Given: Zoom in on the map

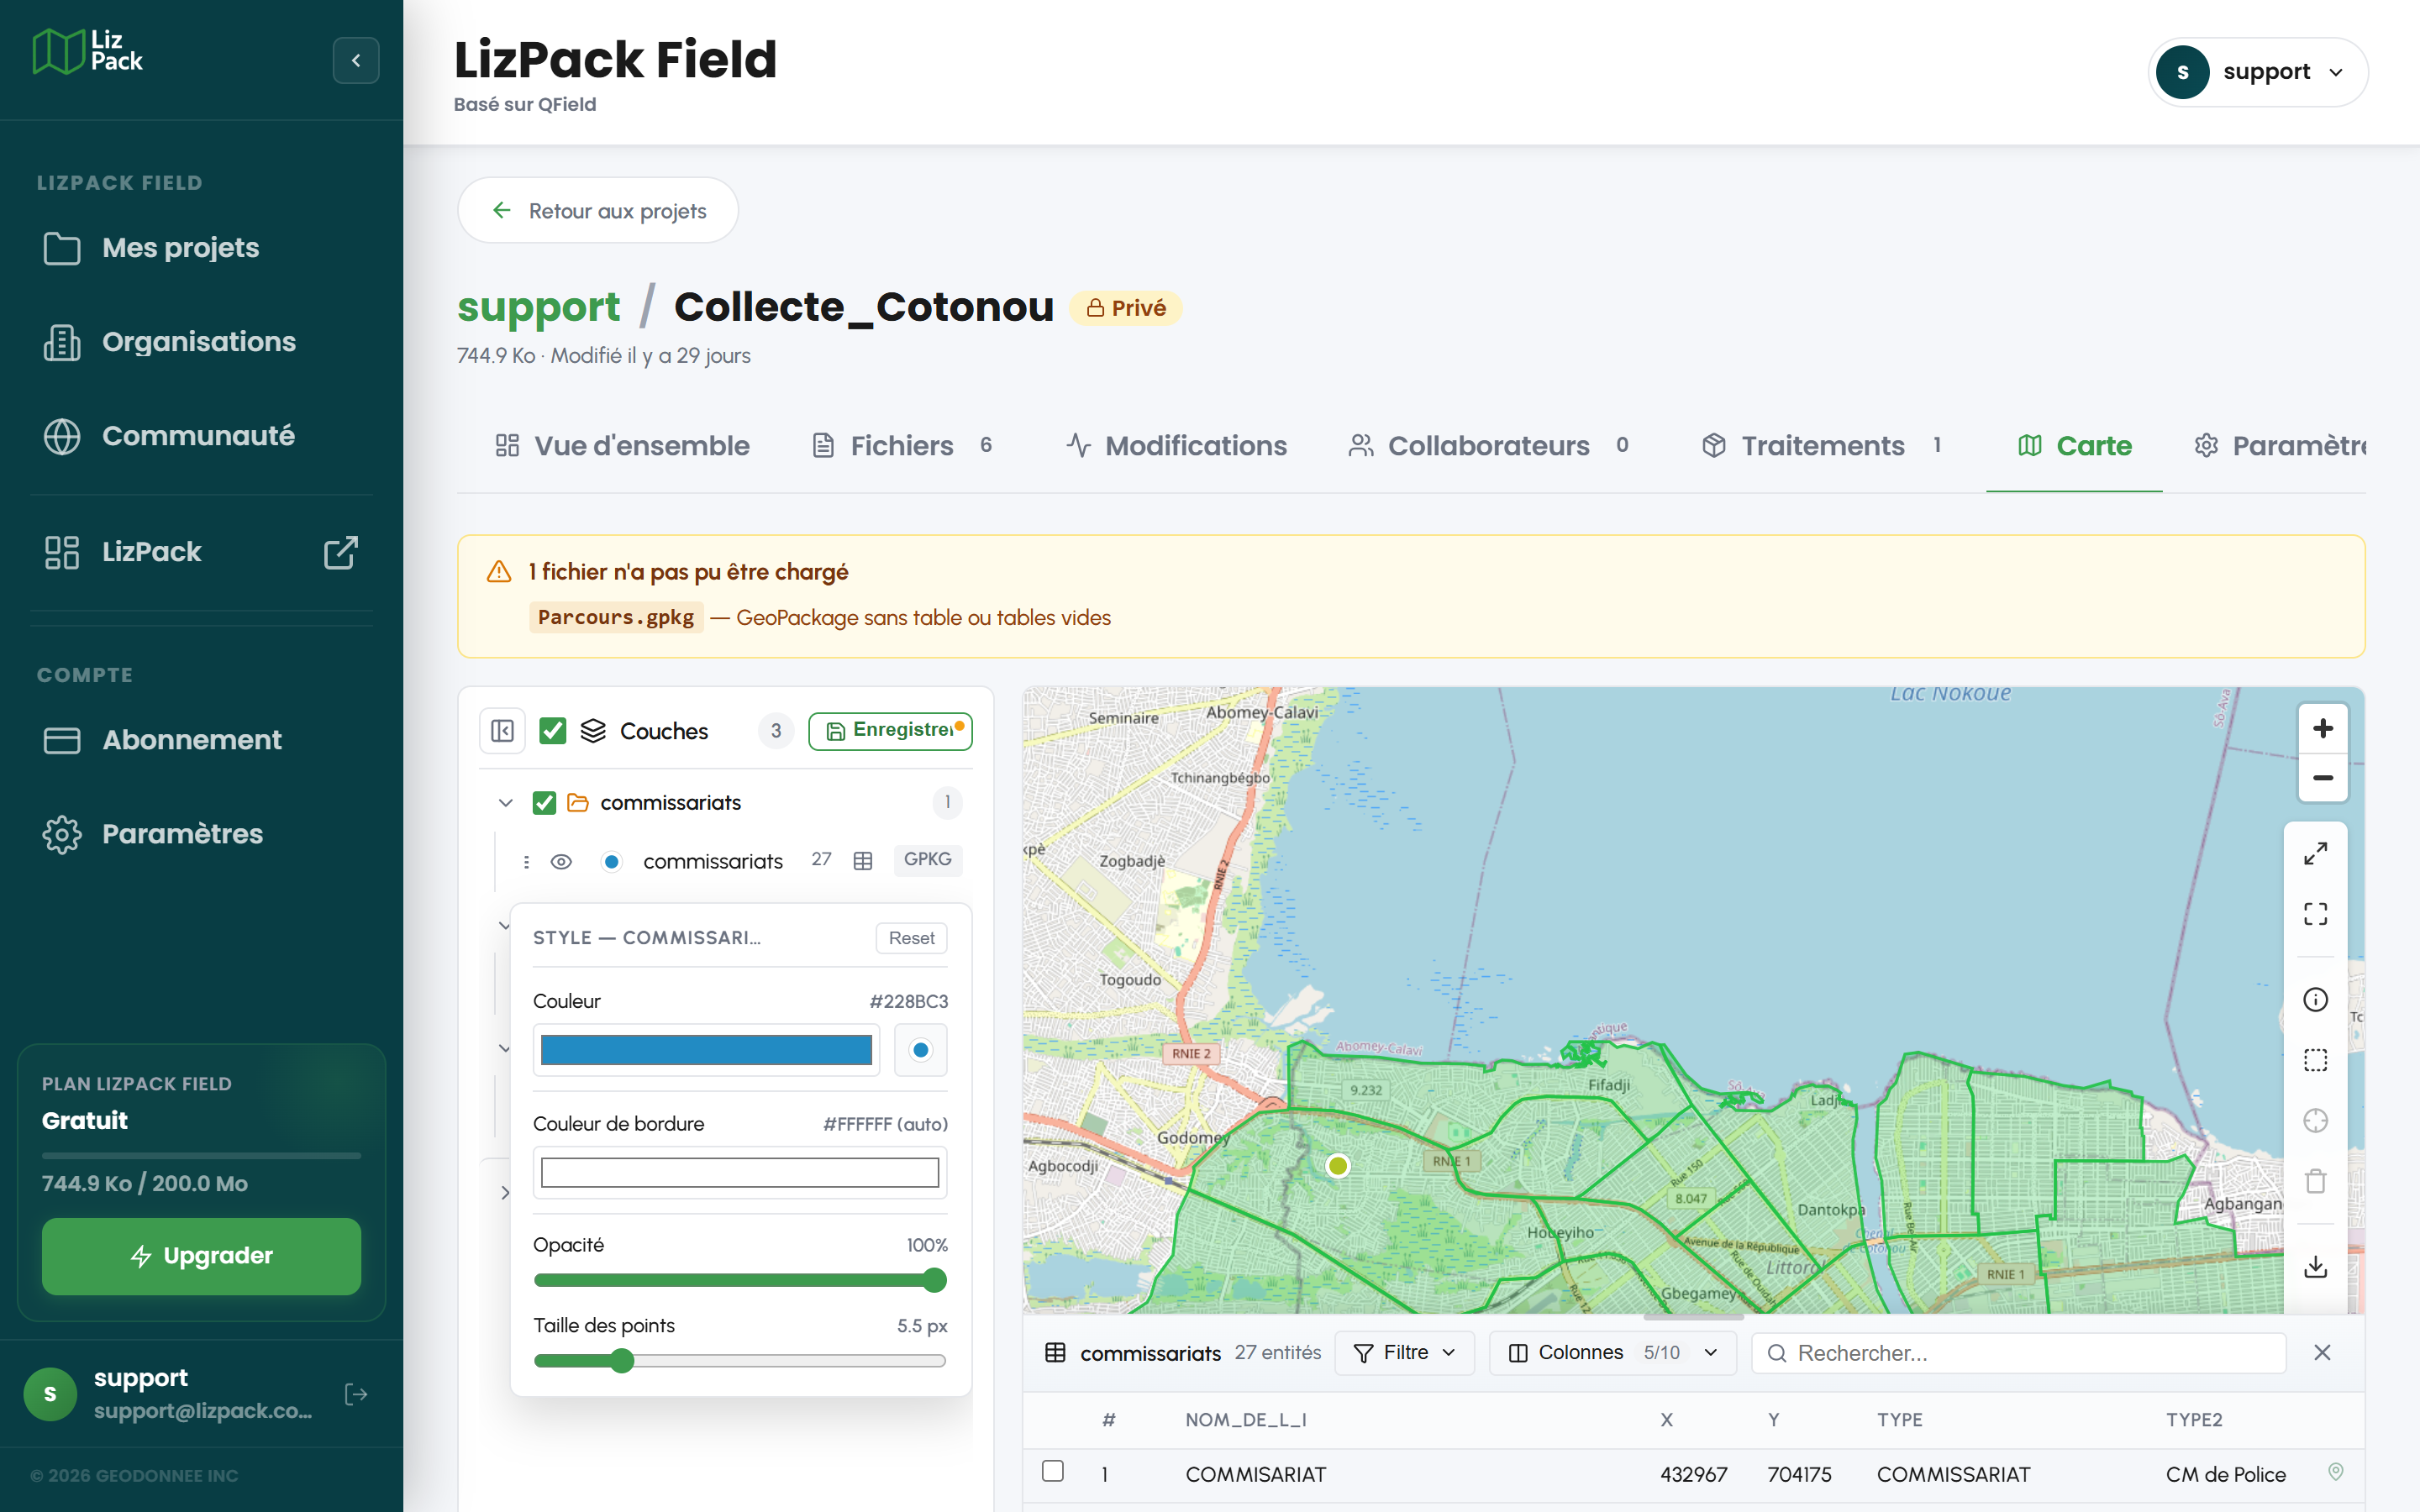Looking at the screenshot, I should 2322,729.
